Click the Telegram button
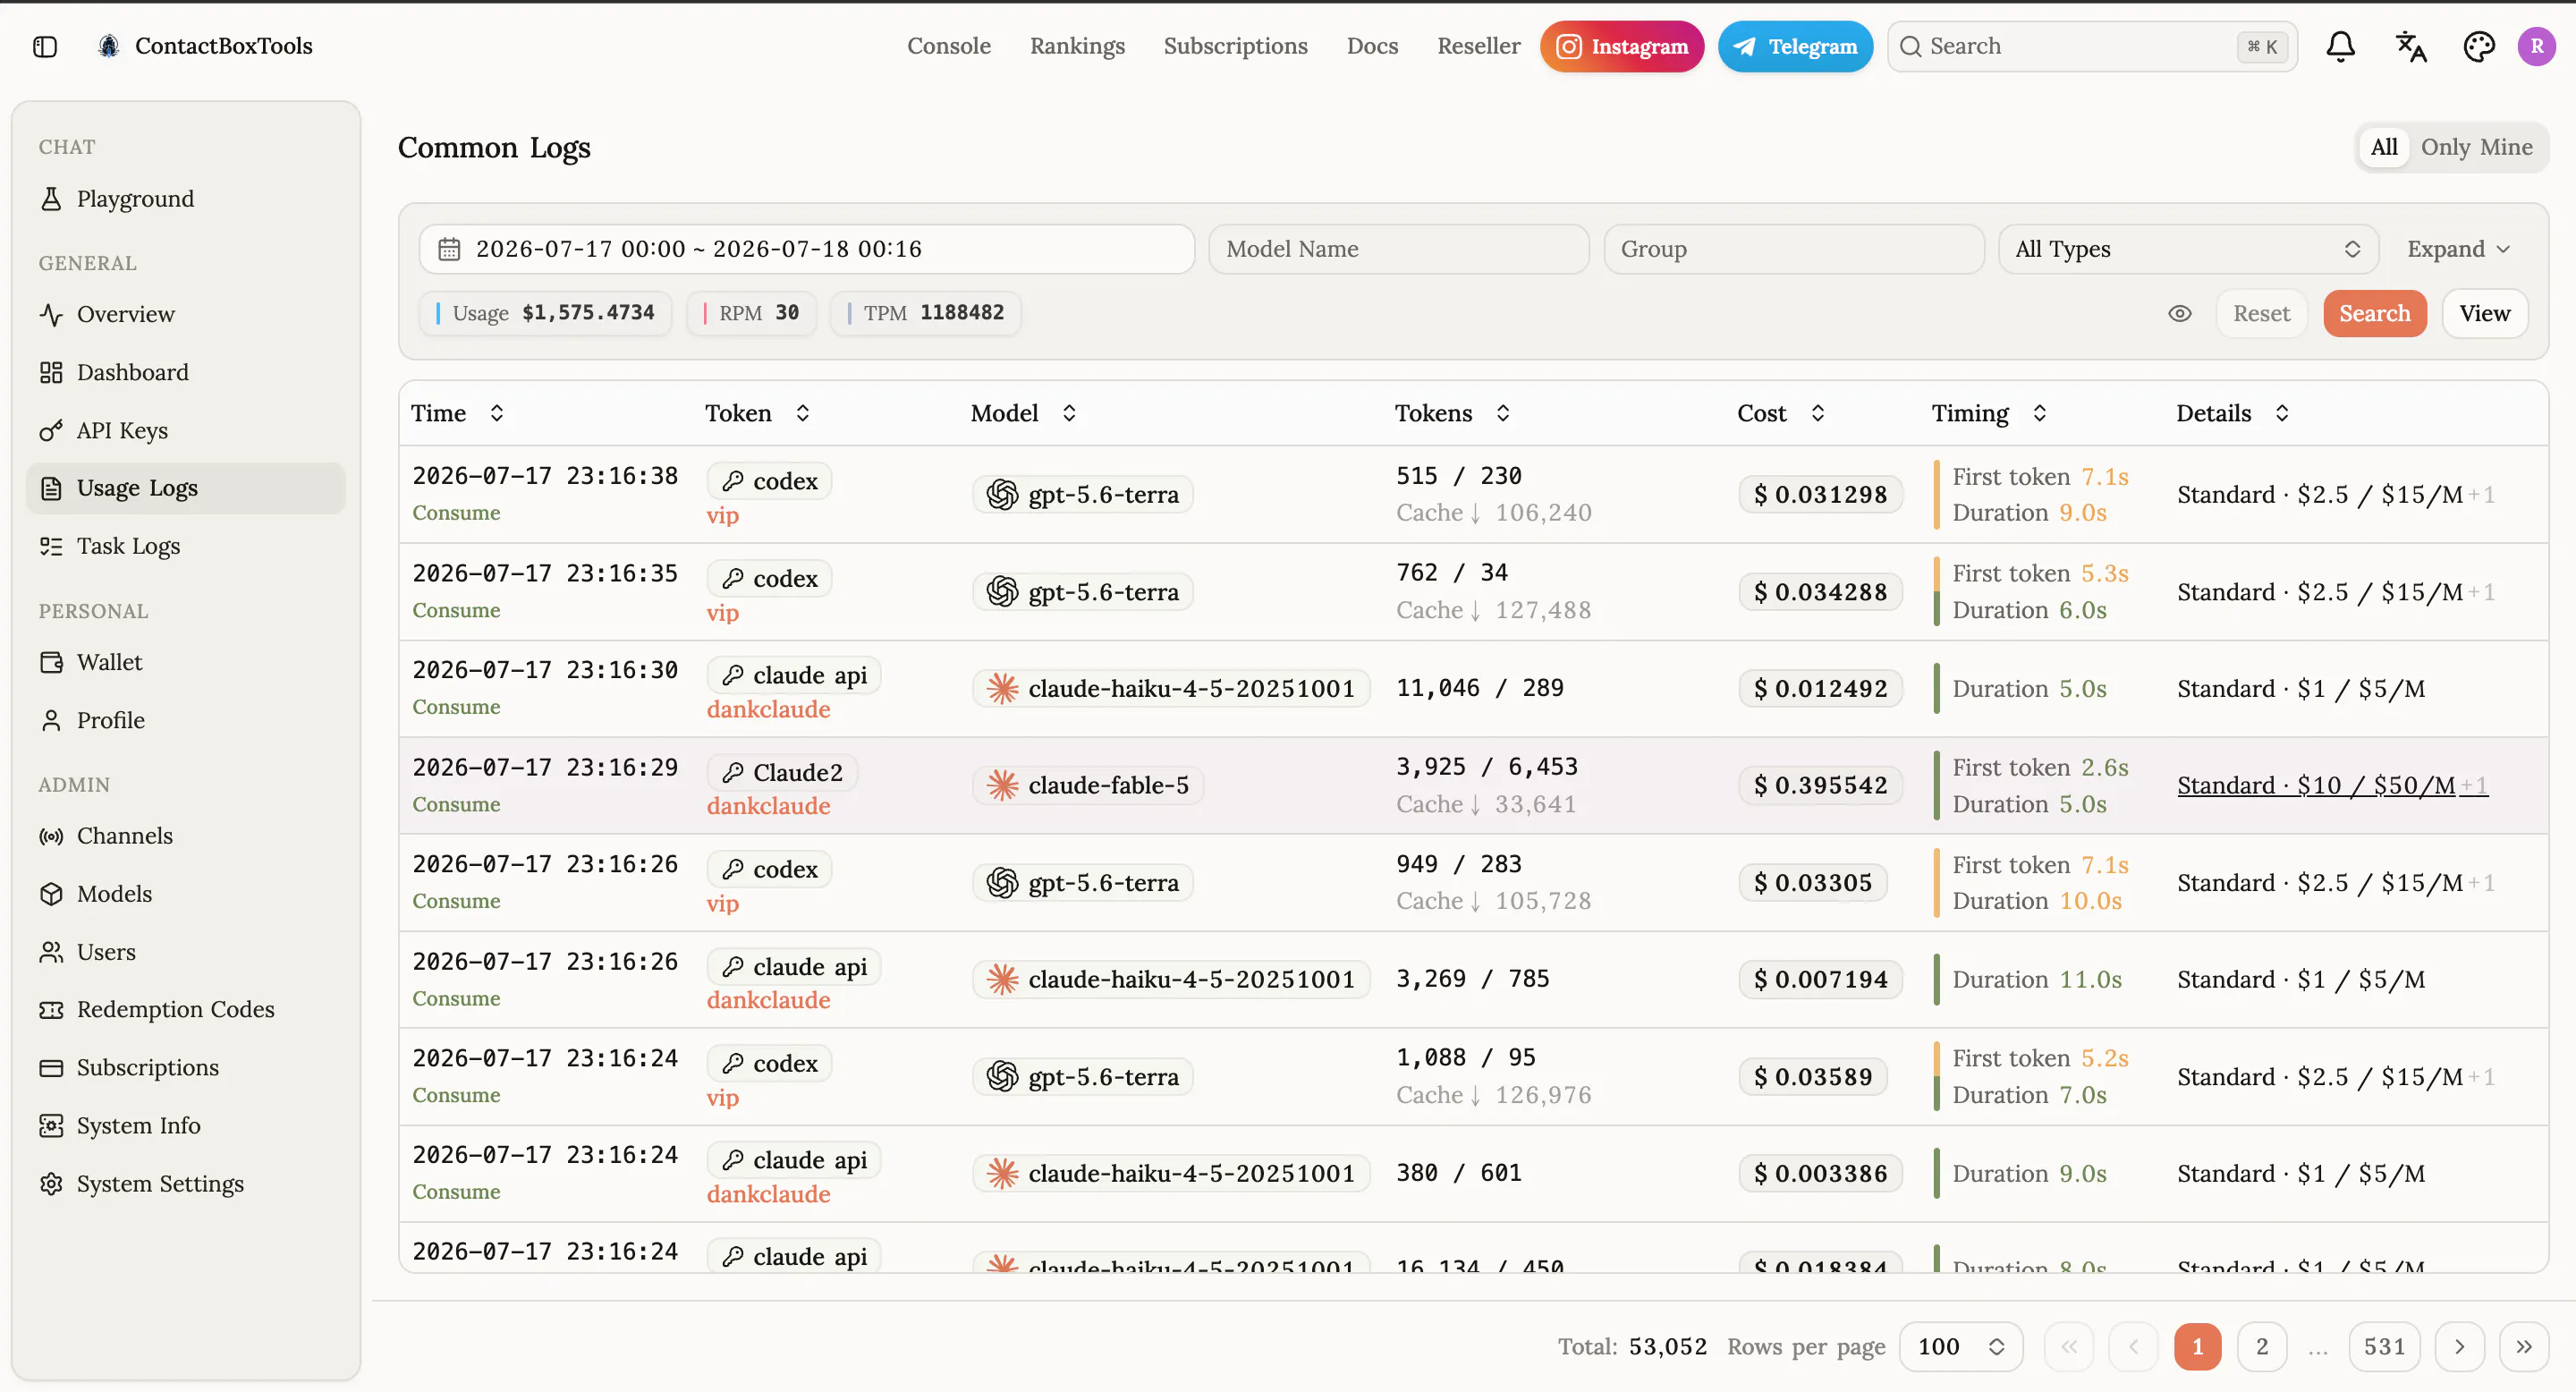 (x=1795, y=46)
